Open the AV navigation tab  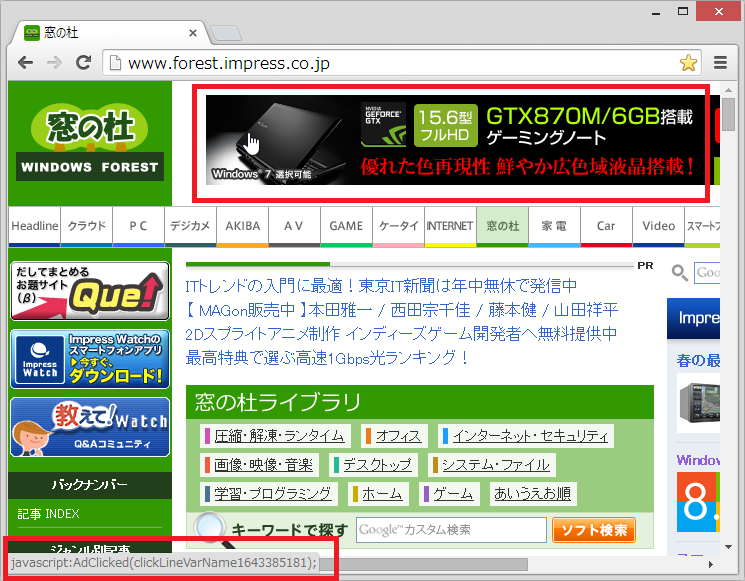(x=294, y=226)
